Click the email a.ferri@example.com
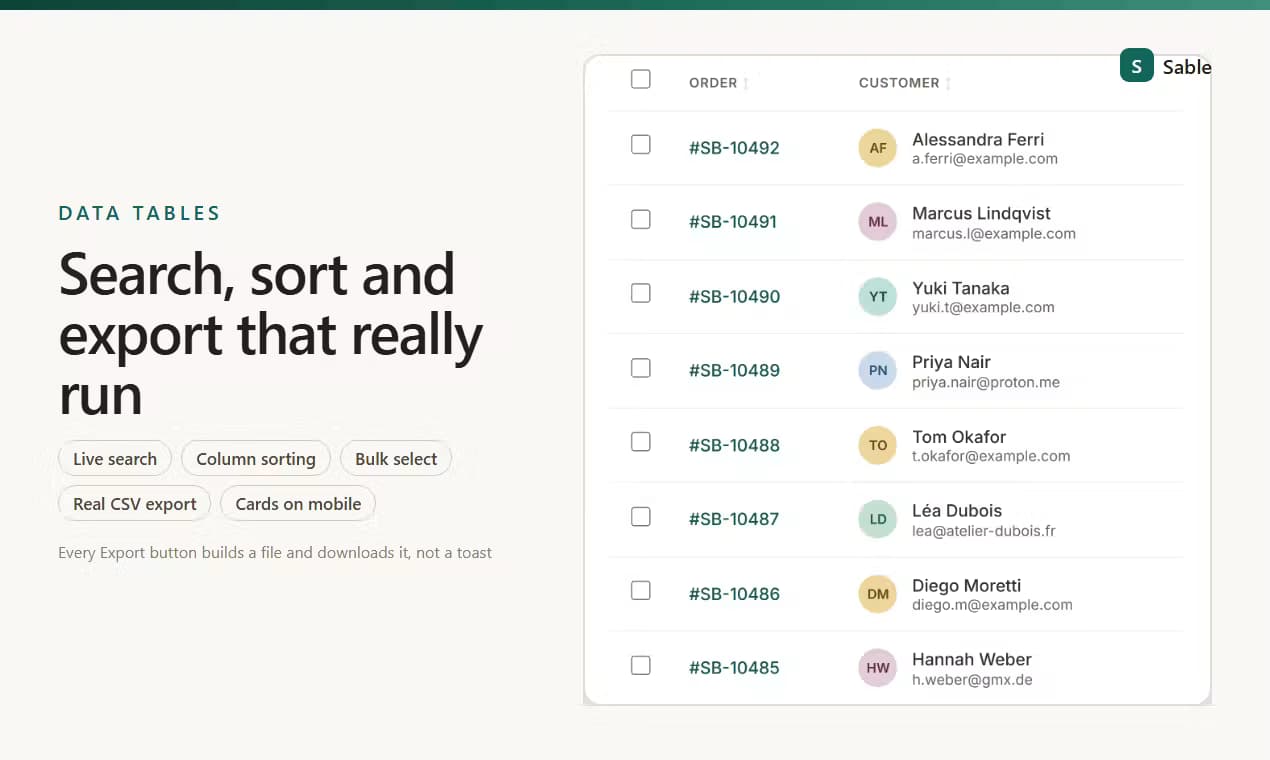Screen dimensions: 1270x760 985,159
